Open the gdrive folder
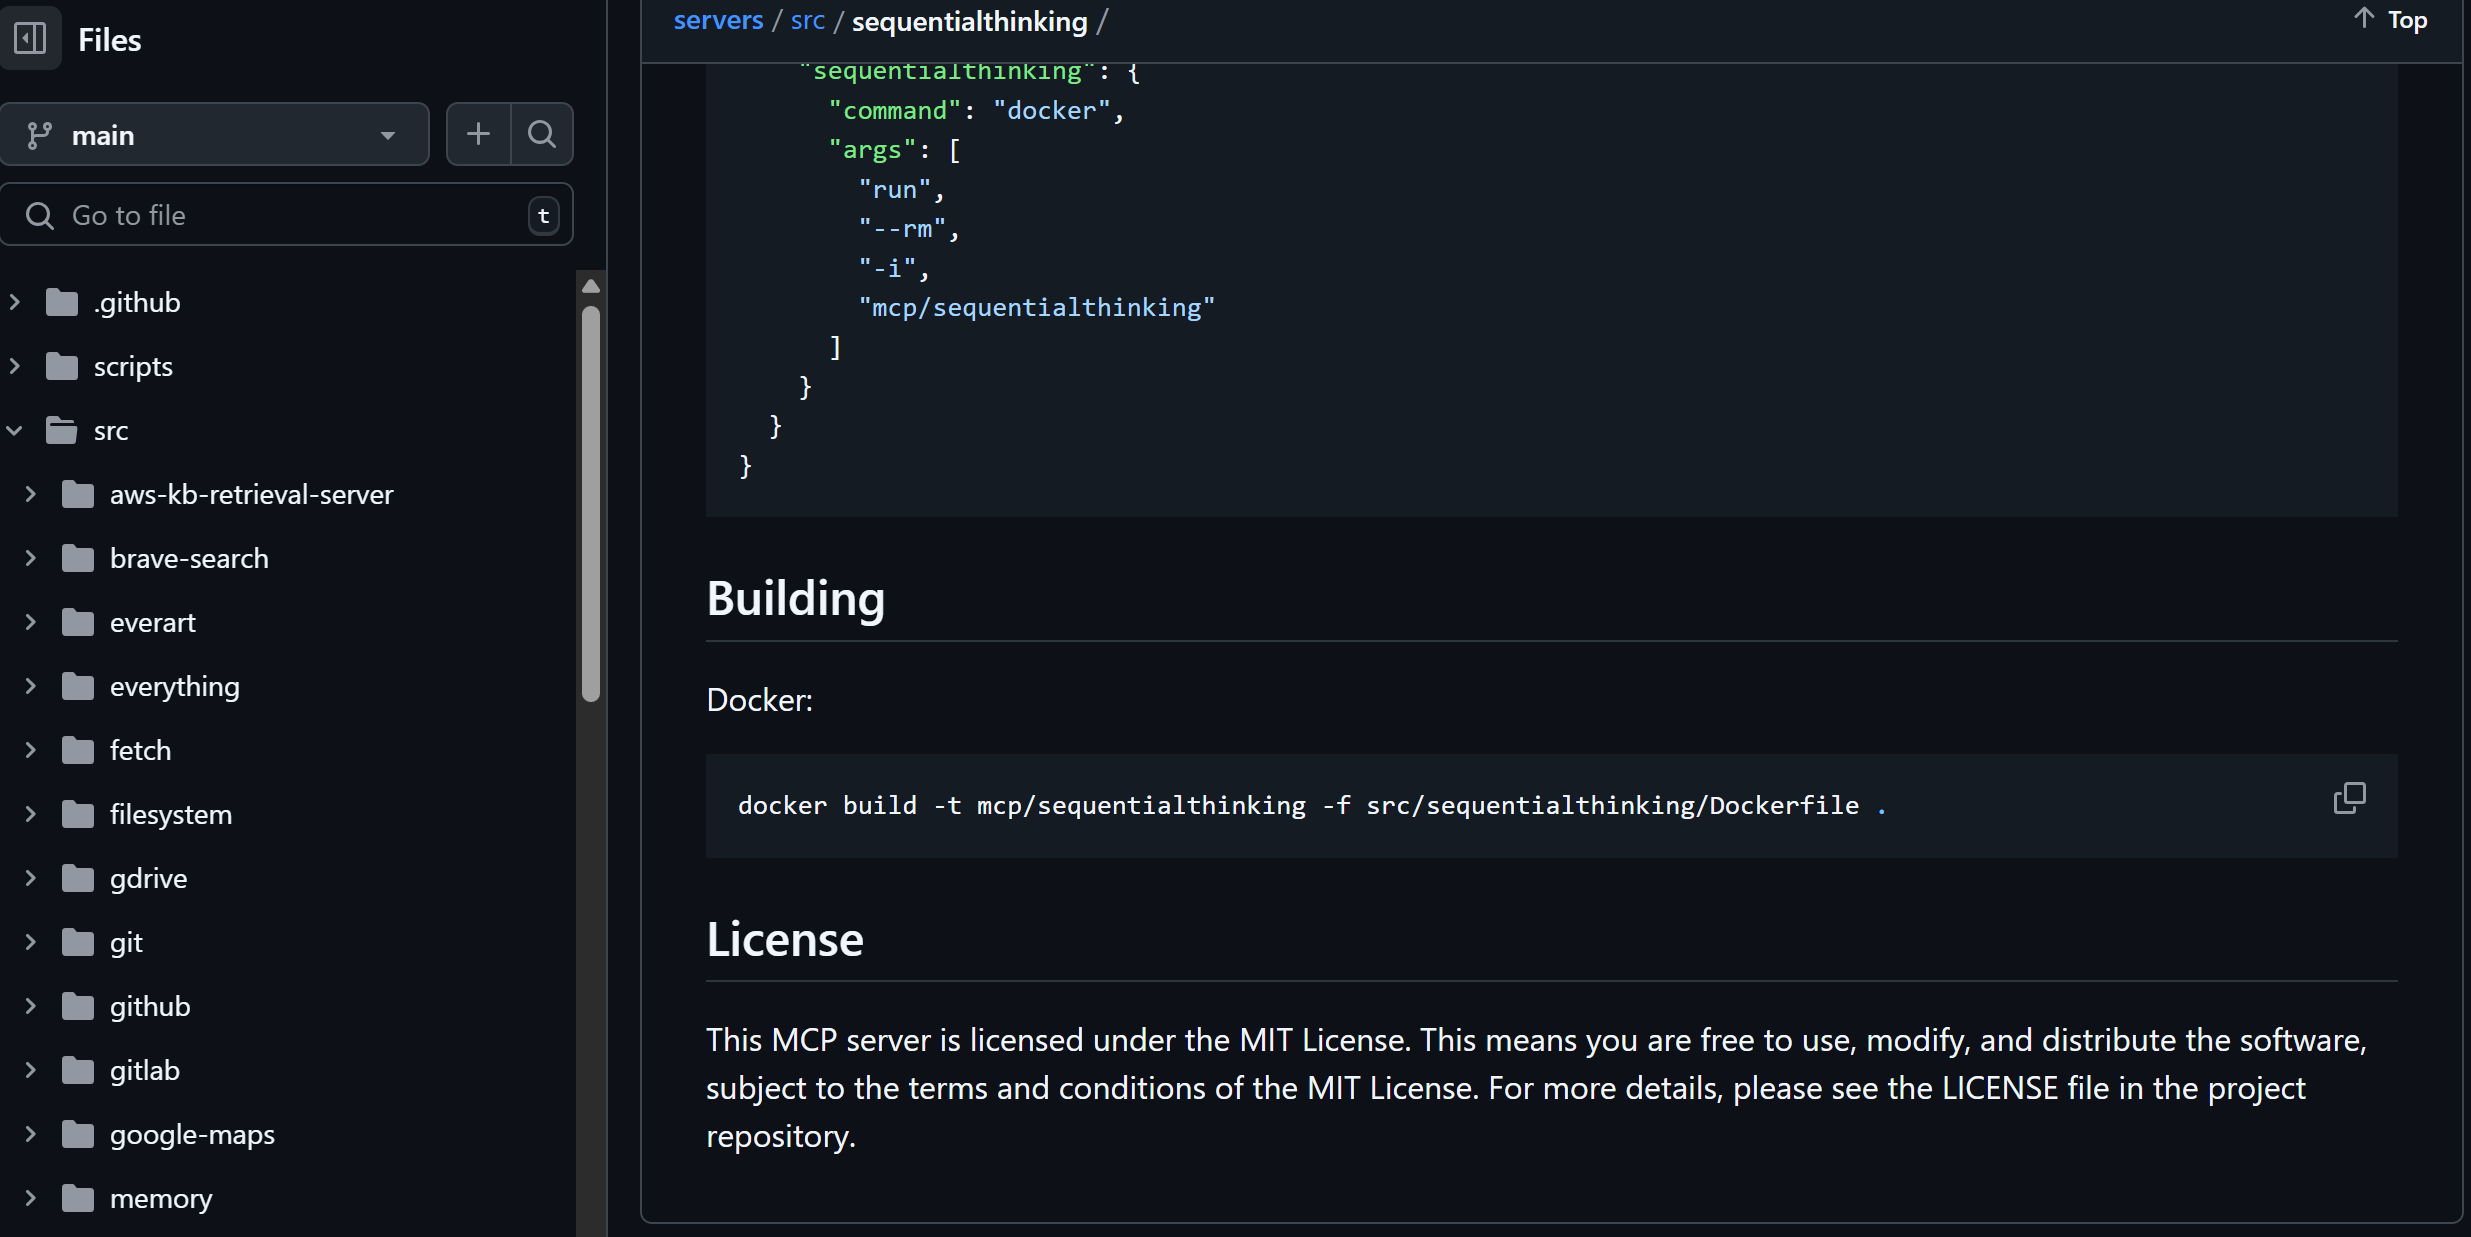This screenshot has height=1237, width=2471. [148, 878]
